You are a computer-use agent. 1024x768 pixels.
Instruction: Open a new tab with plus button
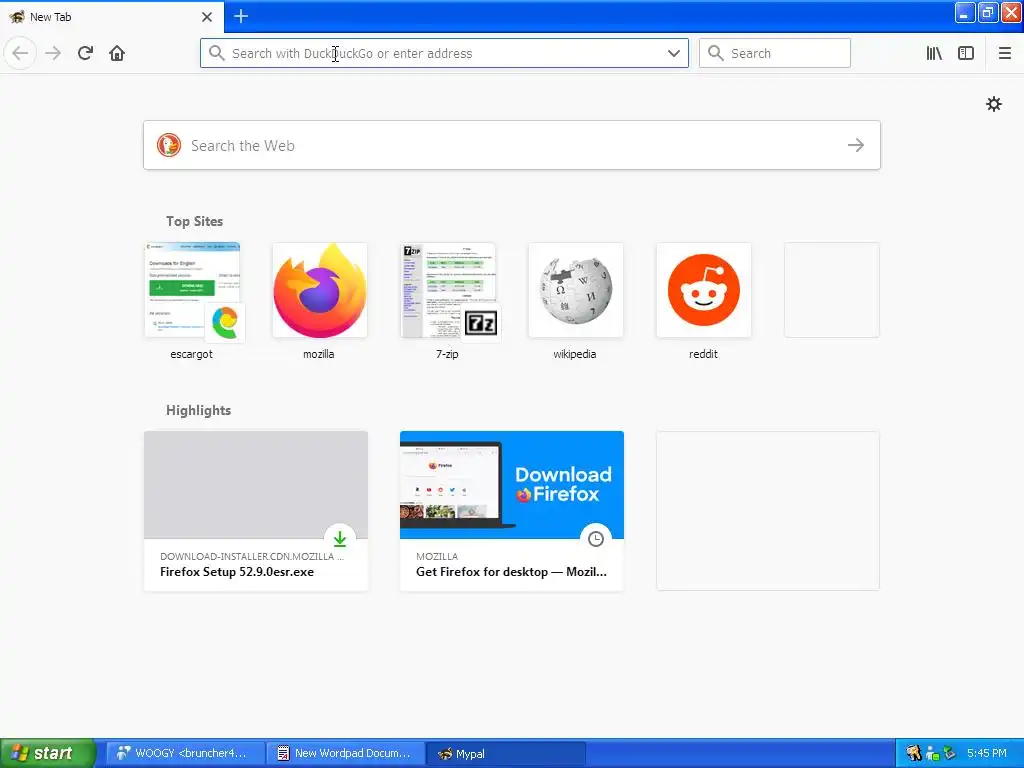[240, 16]
